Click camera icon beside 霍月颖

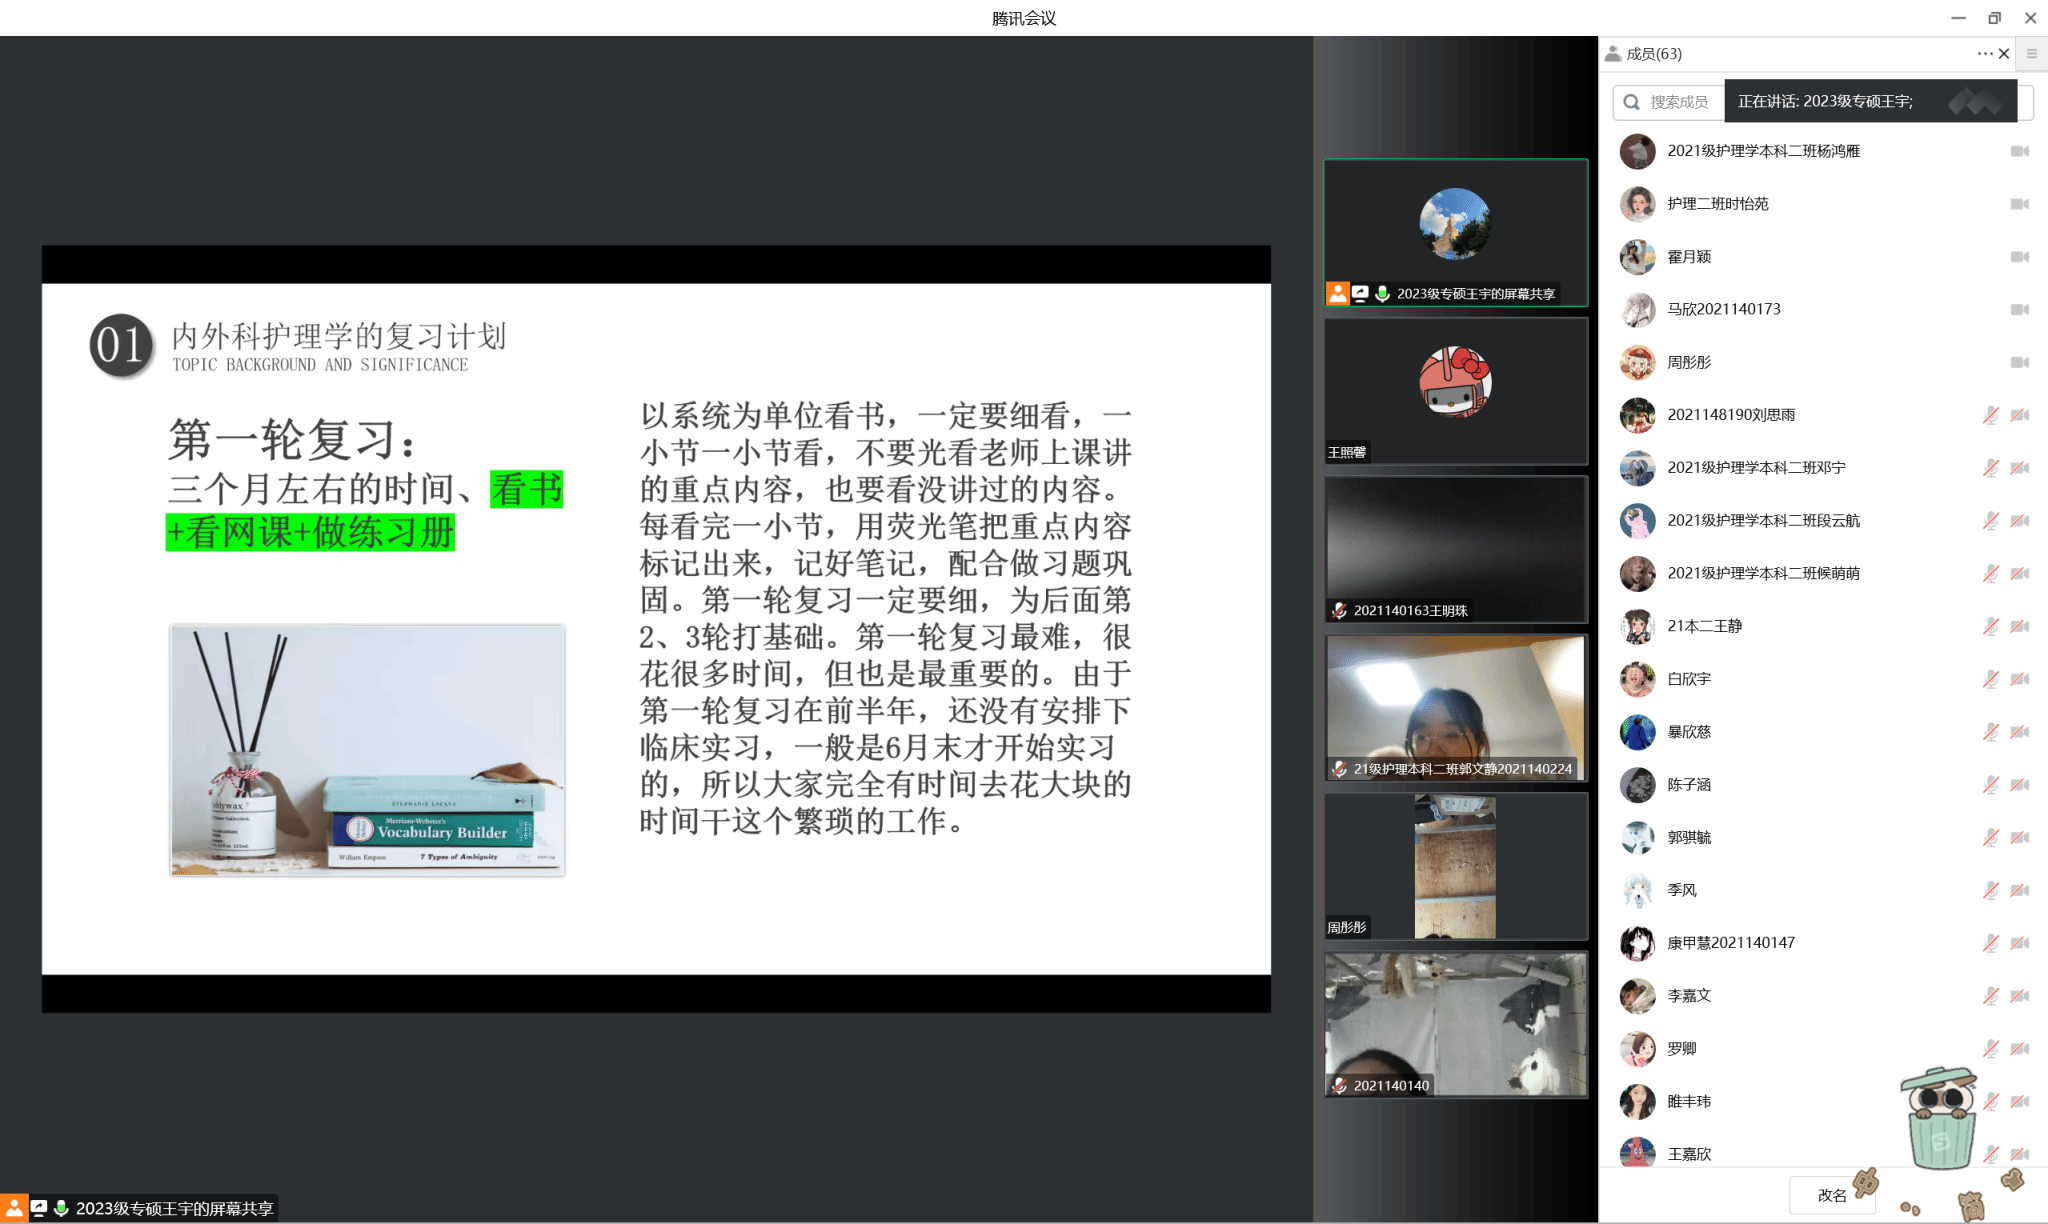2019,257
